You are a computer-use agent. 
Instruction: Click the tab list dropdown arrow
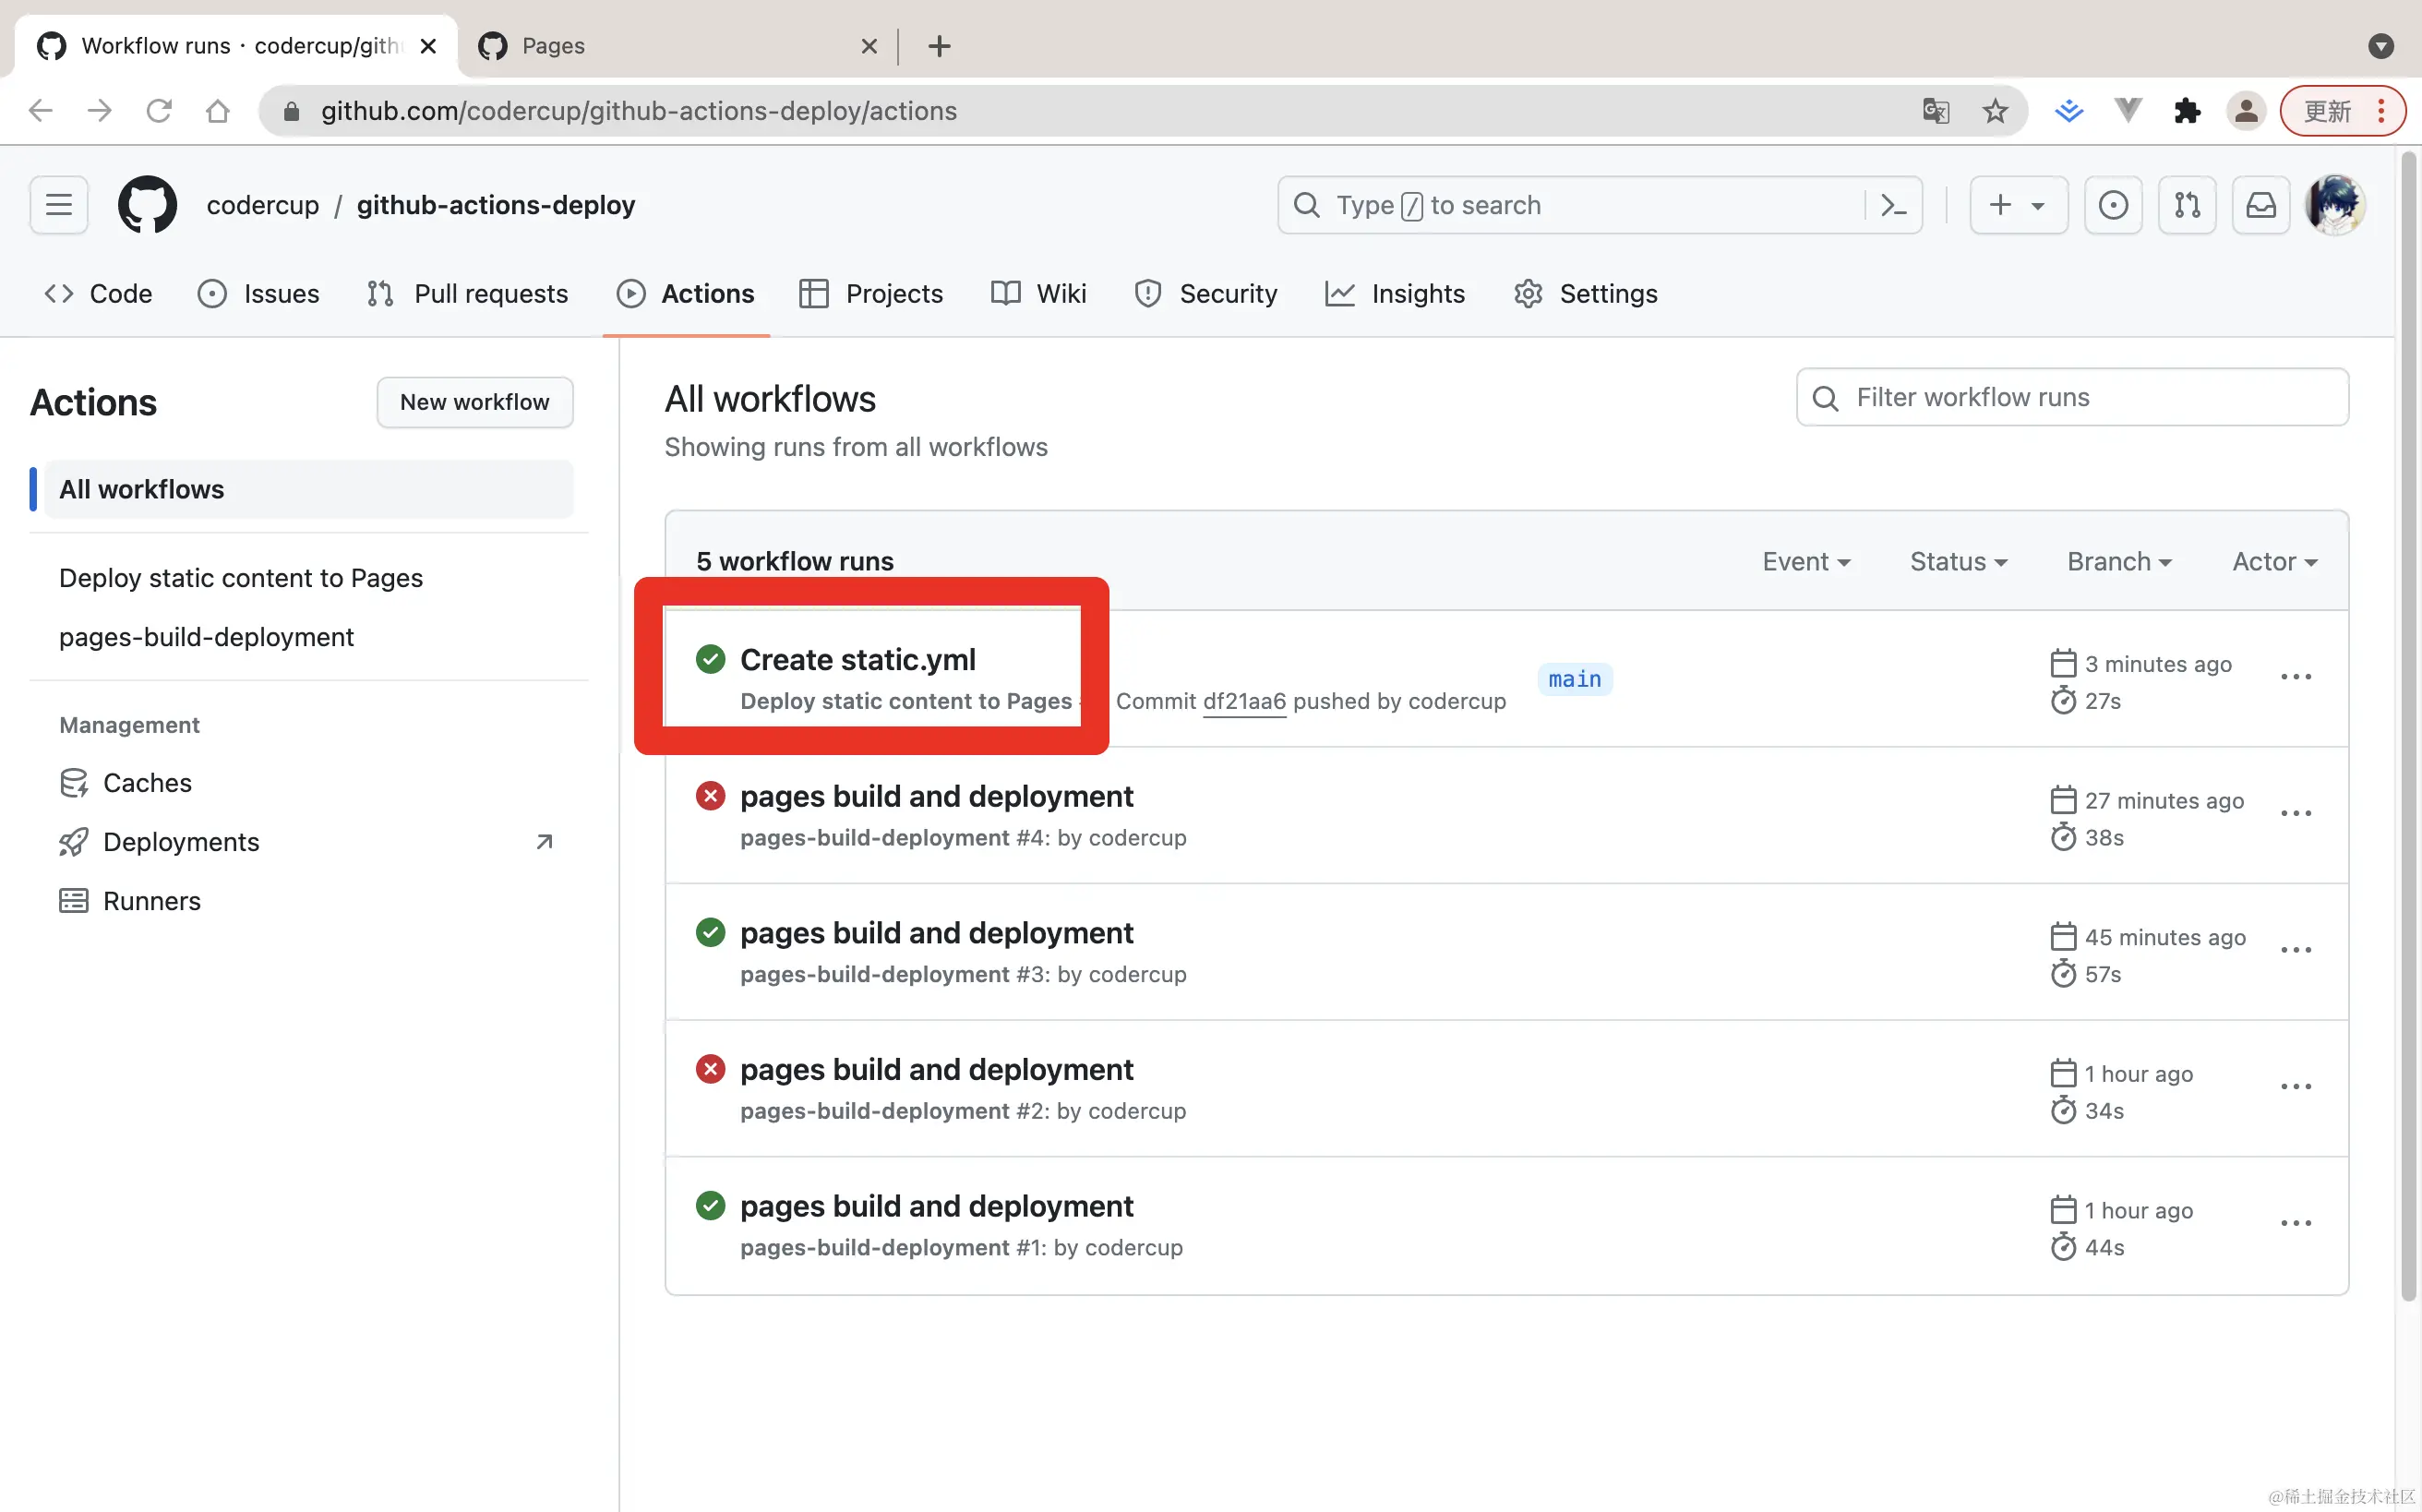pyautogui.click(x=2381, y=46)
